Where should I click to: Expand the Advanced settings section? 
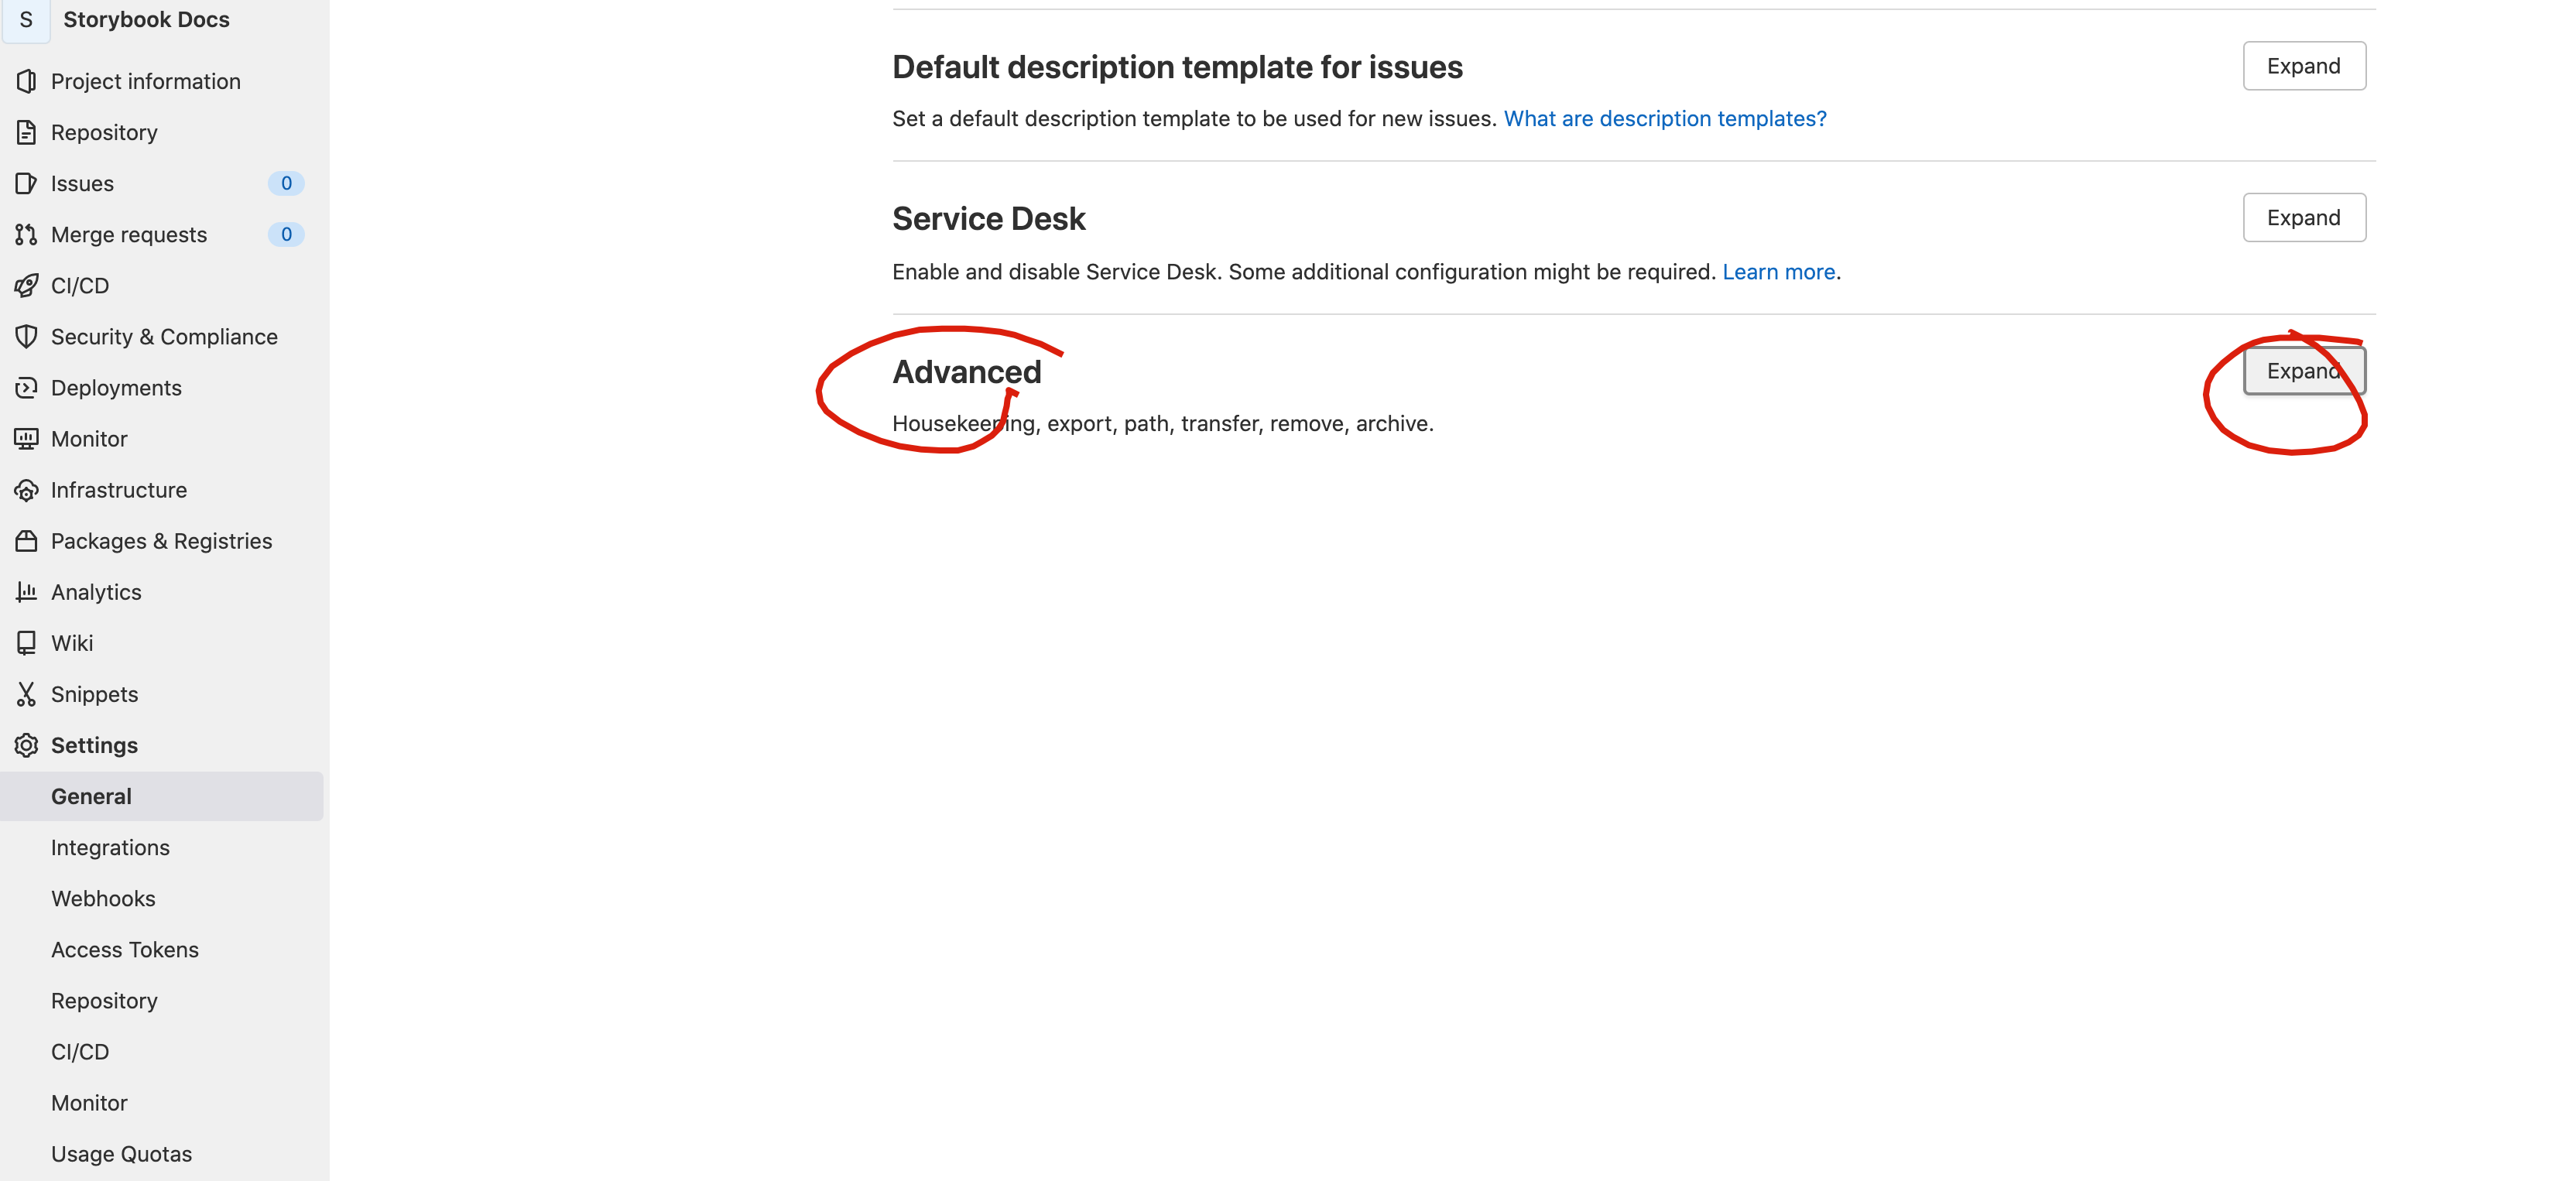click(x=2302, y=370)
